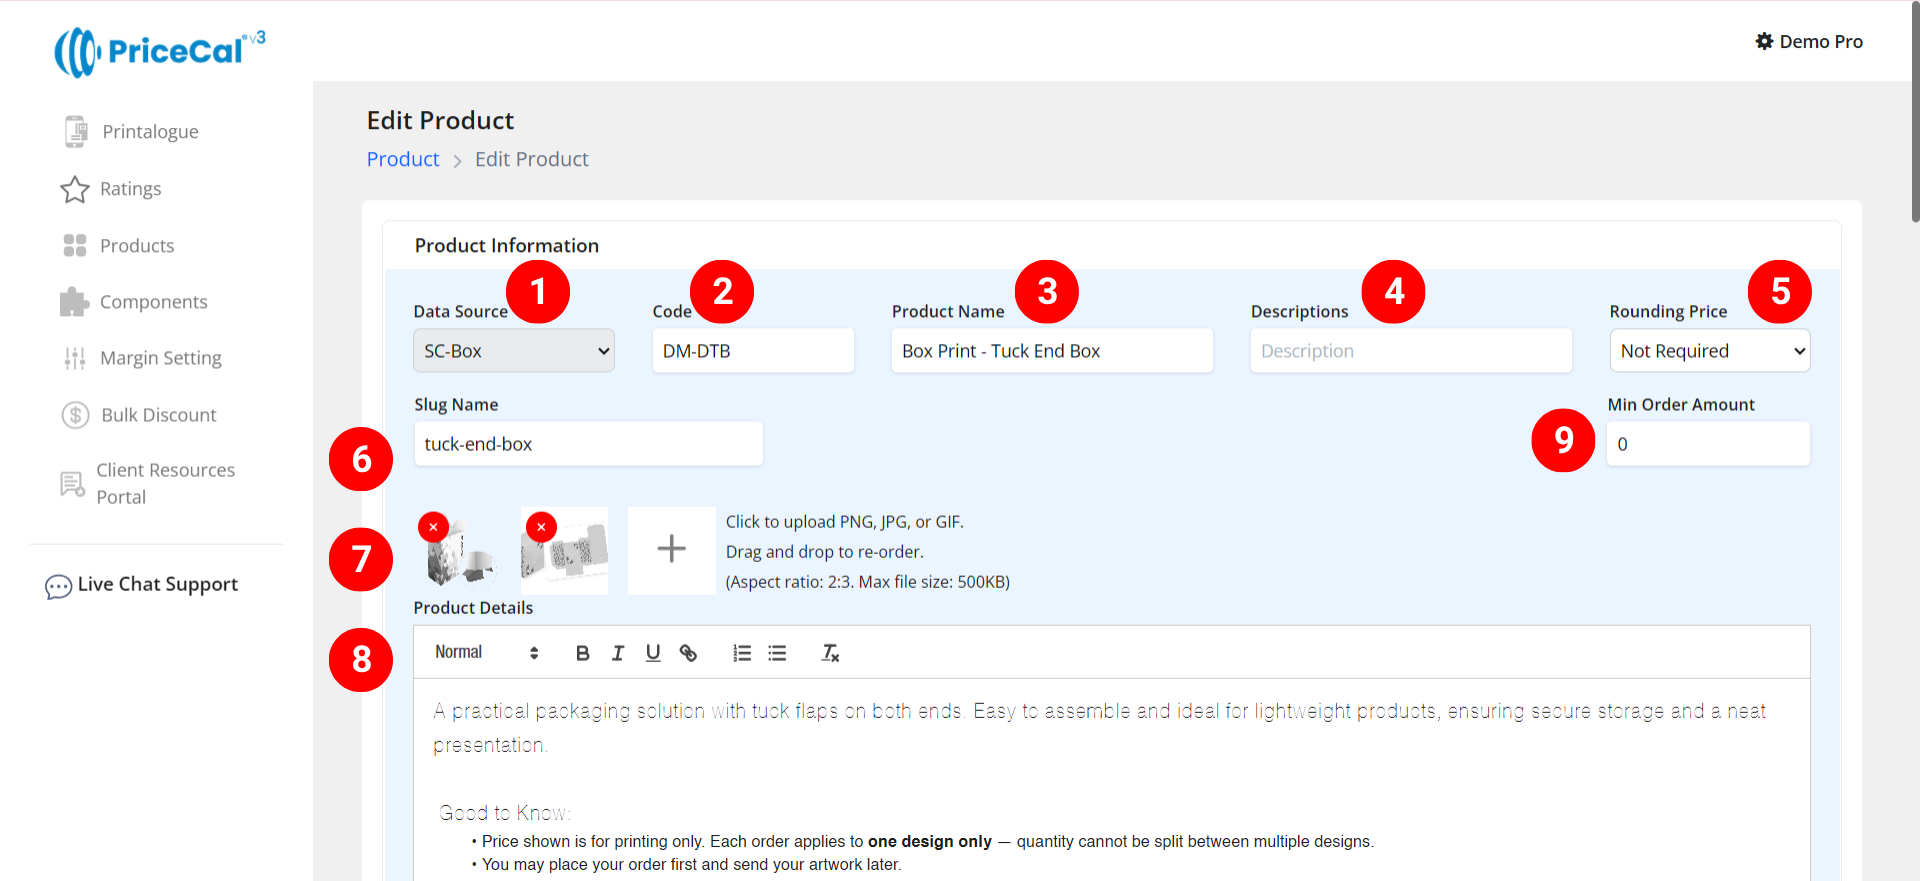Go to Margin Setting page
This screenshot has width=1920, height=881.
[160, 358]
